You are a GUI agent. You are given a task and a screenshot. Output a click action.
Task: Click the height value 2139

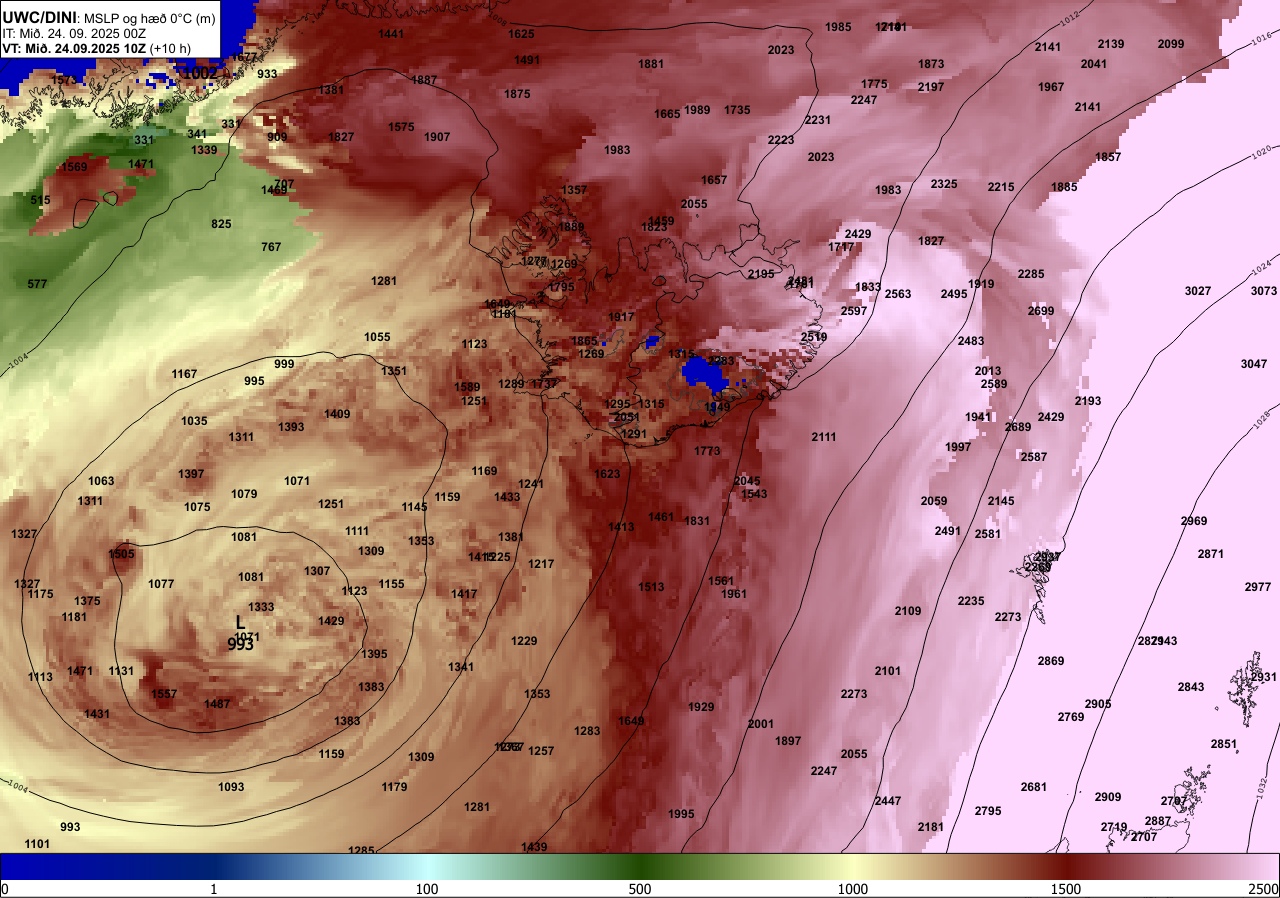click(1111, 44)
